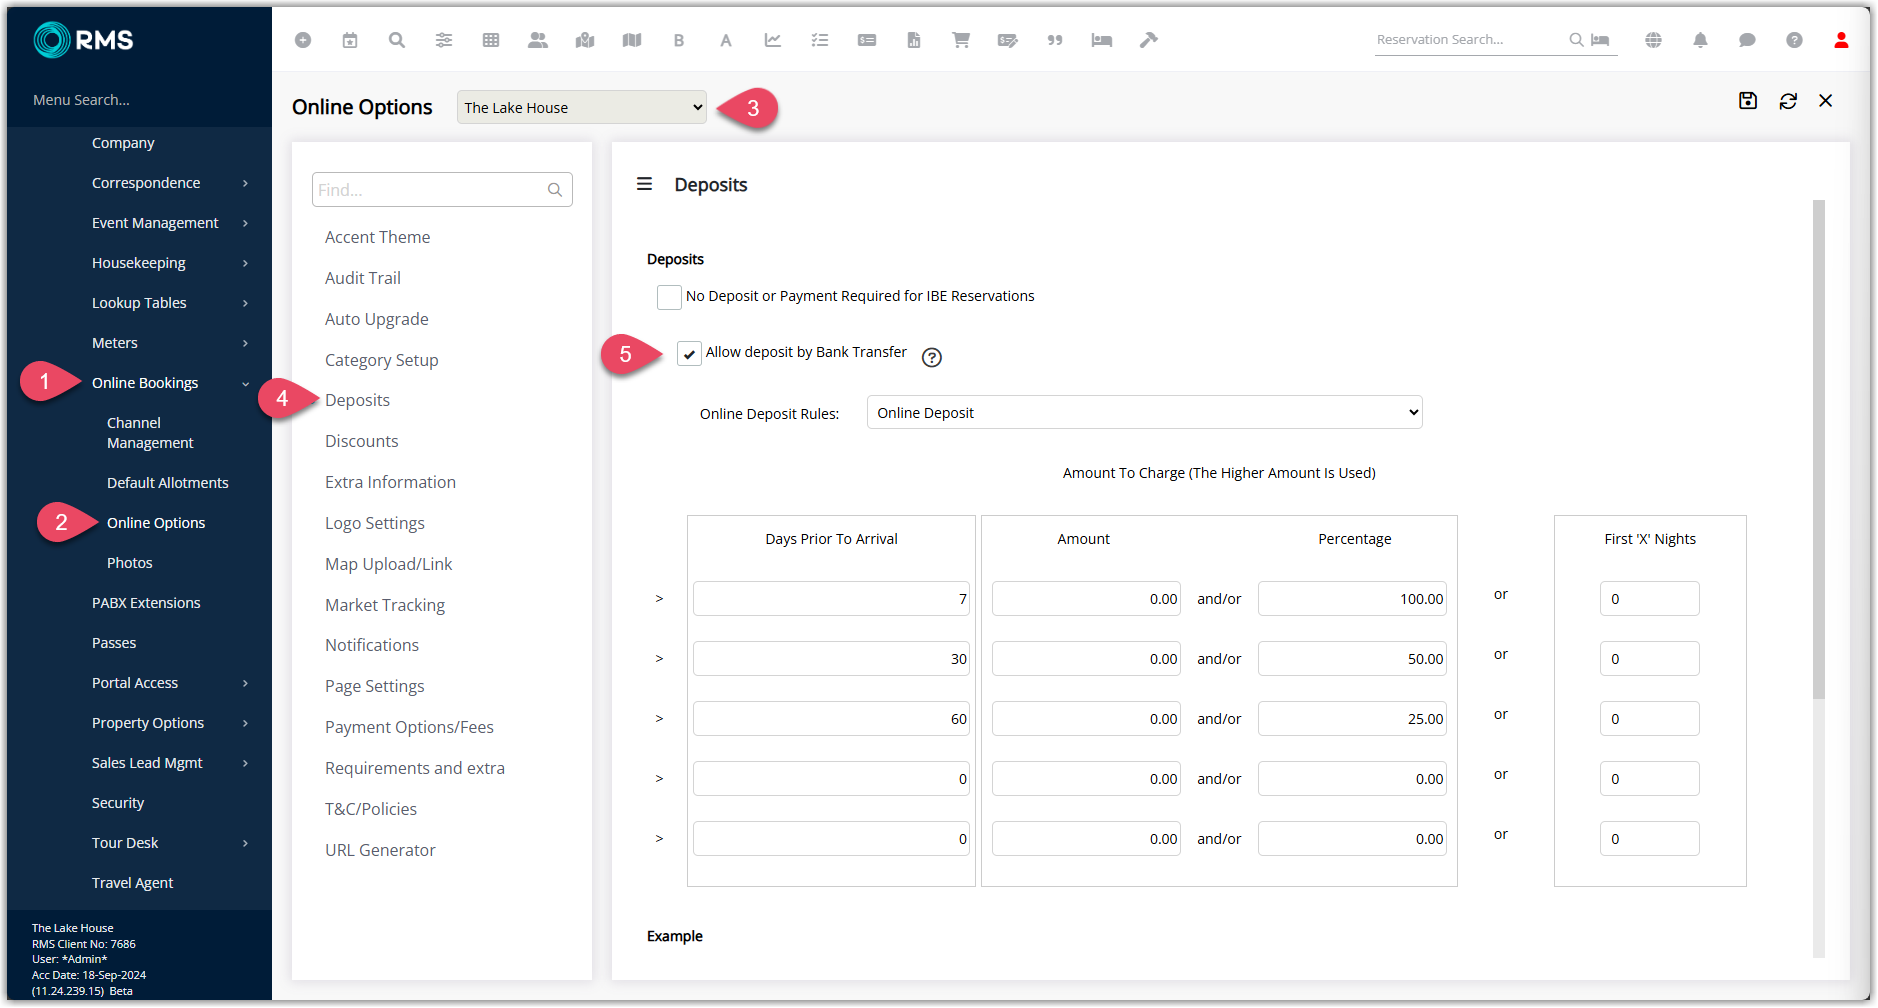Click the bed icon in toolbar

coord(1102,40)
